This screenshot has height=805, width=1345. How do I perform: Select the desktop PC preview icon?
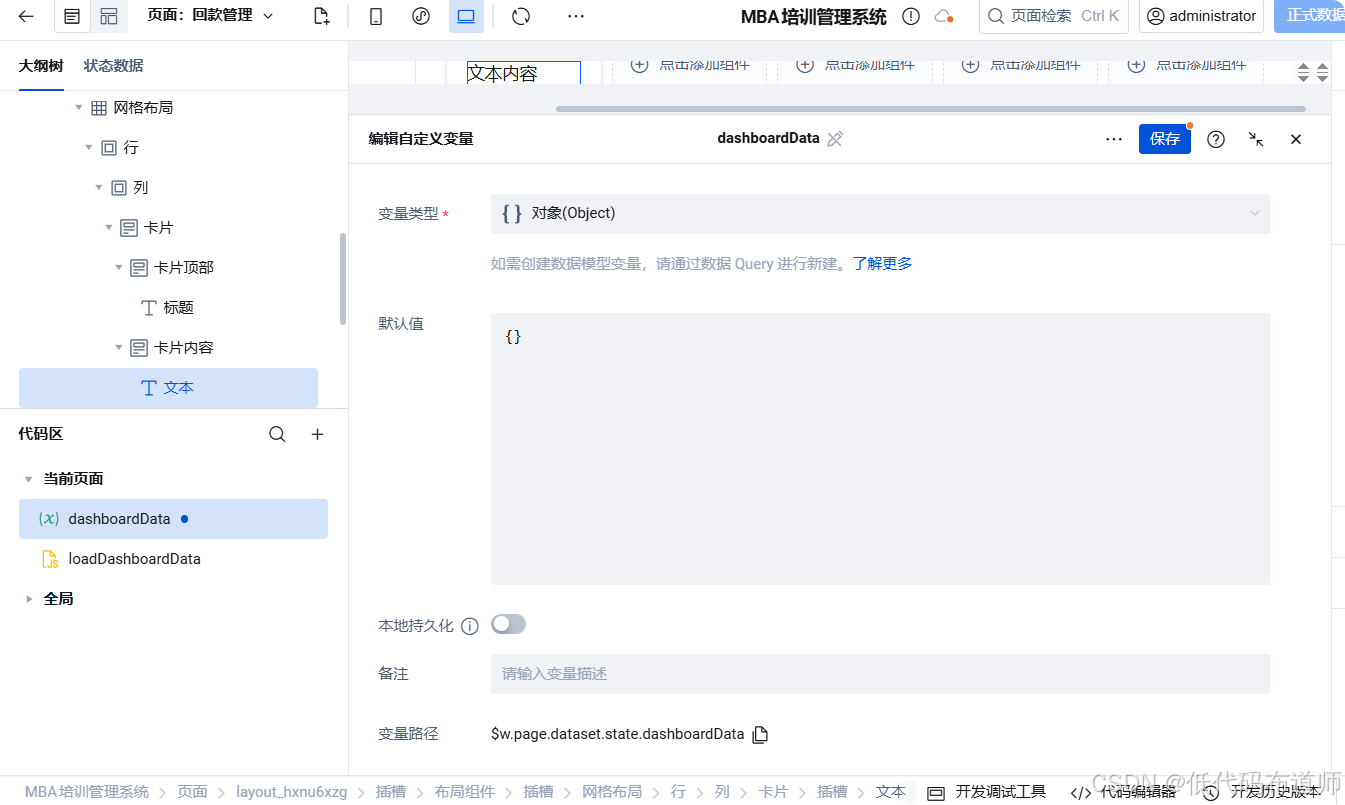click(x=466, y=16)
